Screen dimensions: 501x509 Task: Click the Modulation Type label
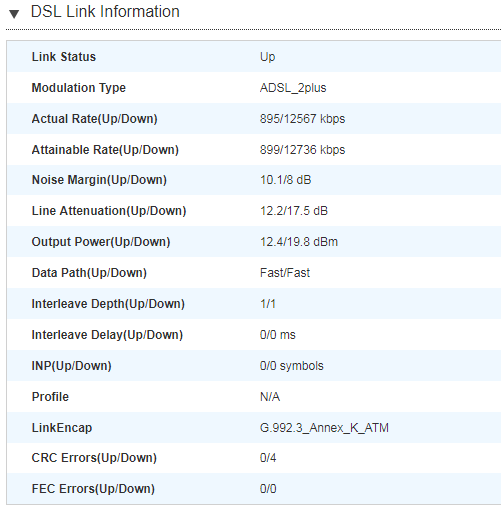tap(79, 88)
